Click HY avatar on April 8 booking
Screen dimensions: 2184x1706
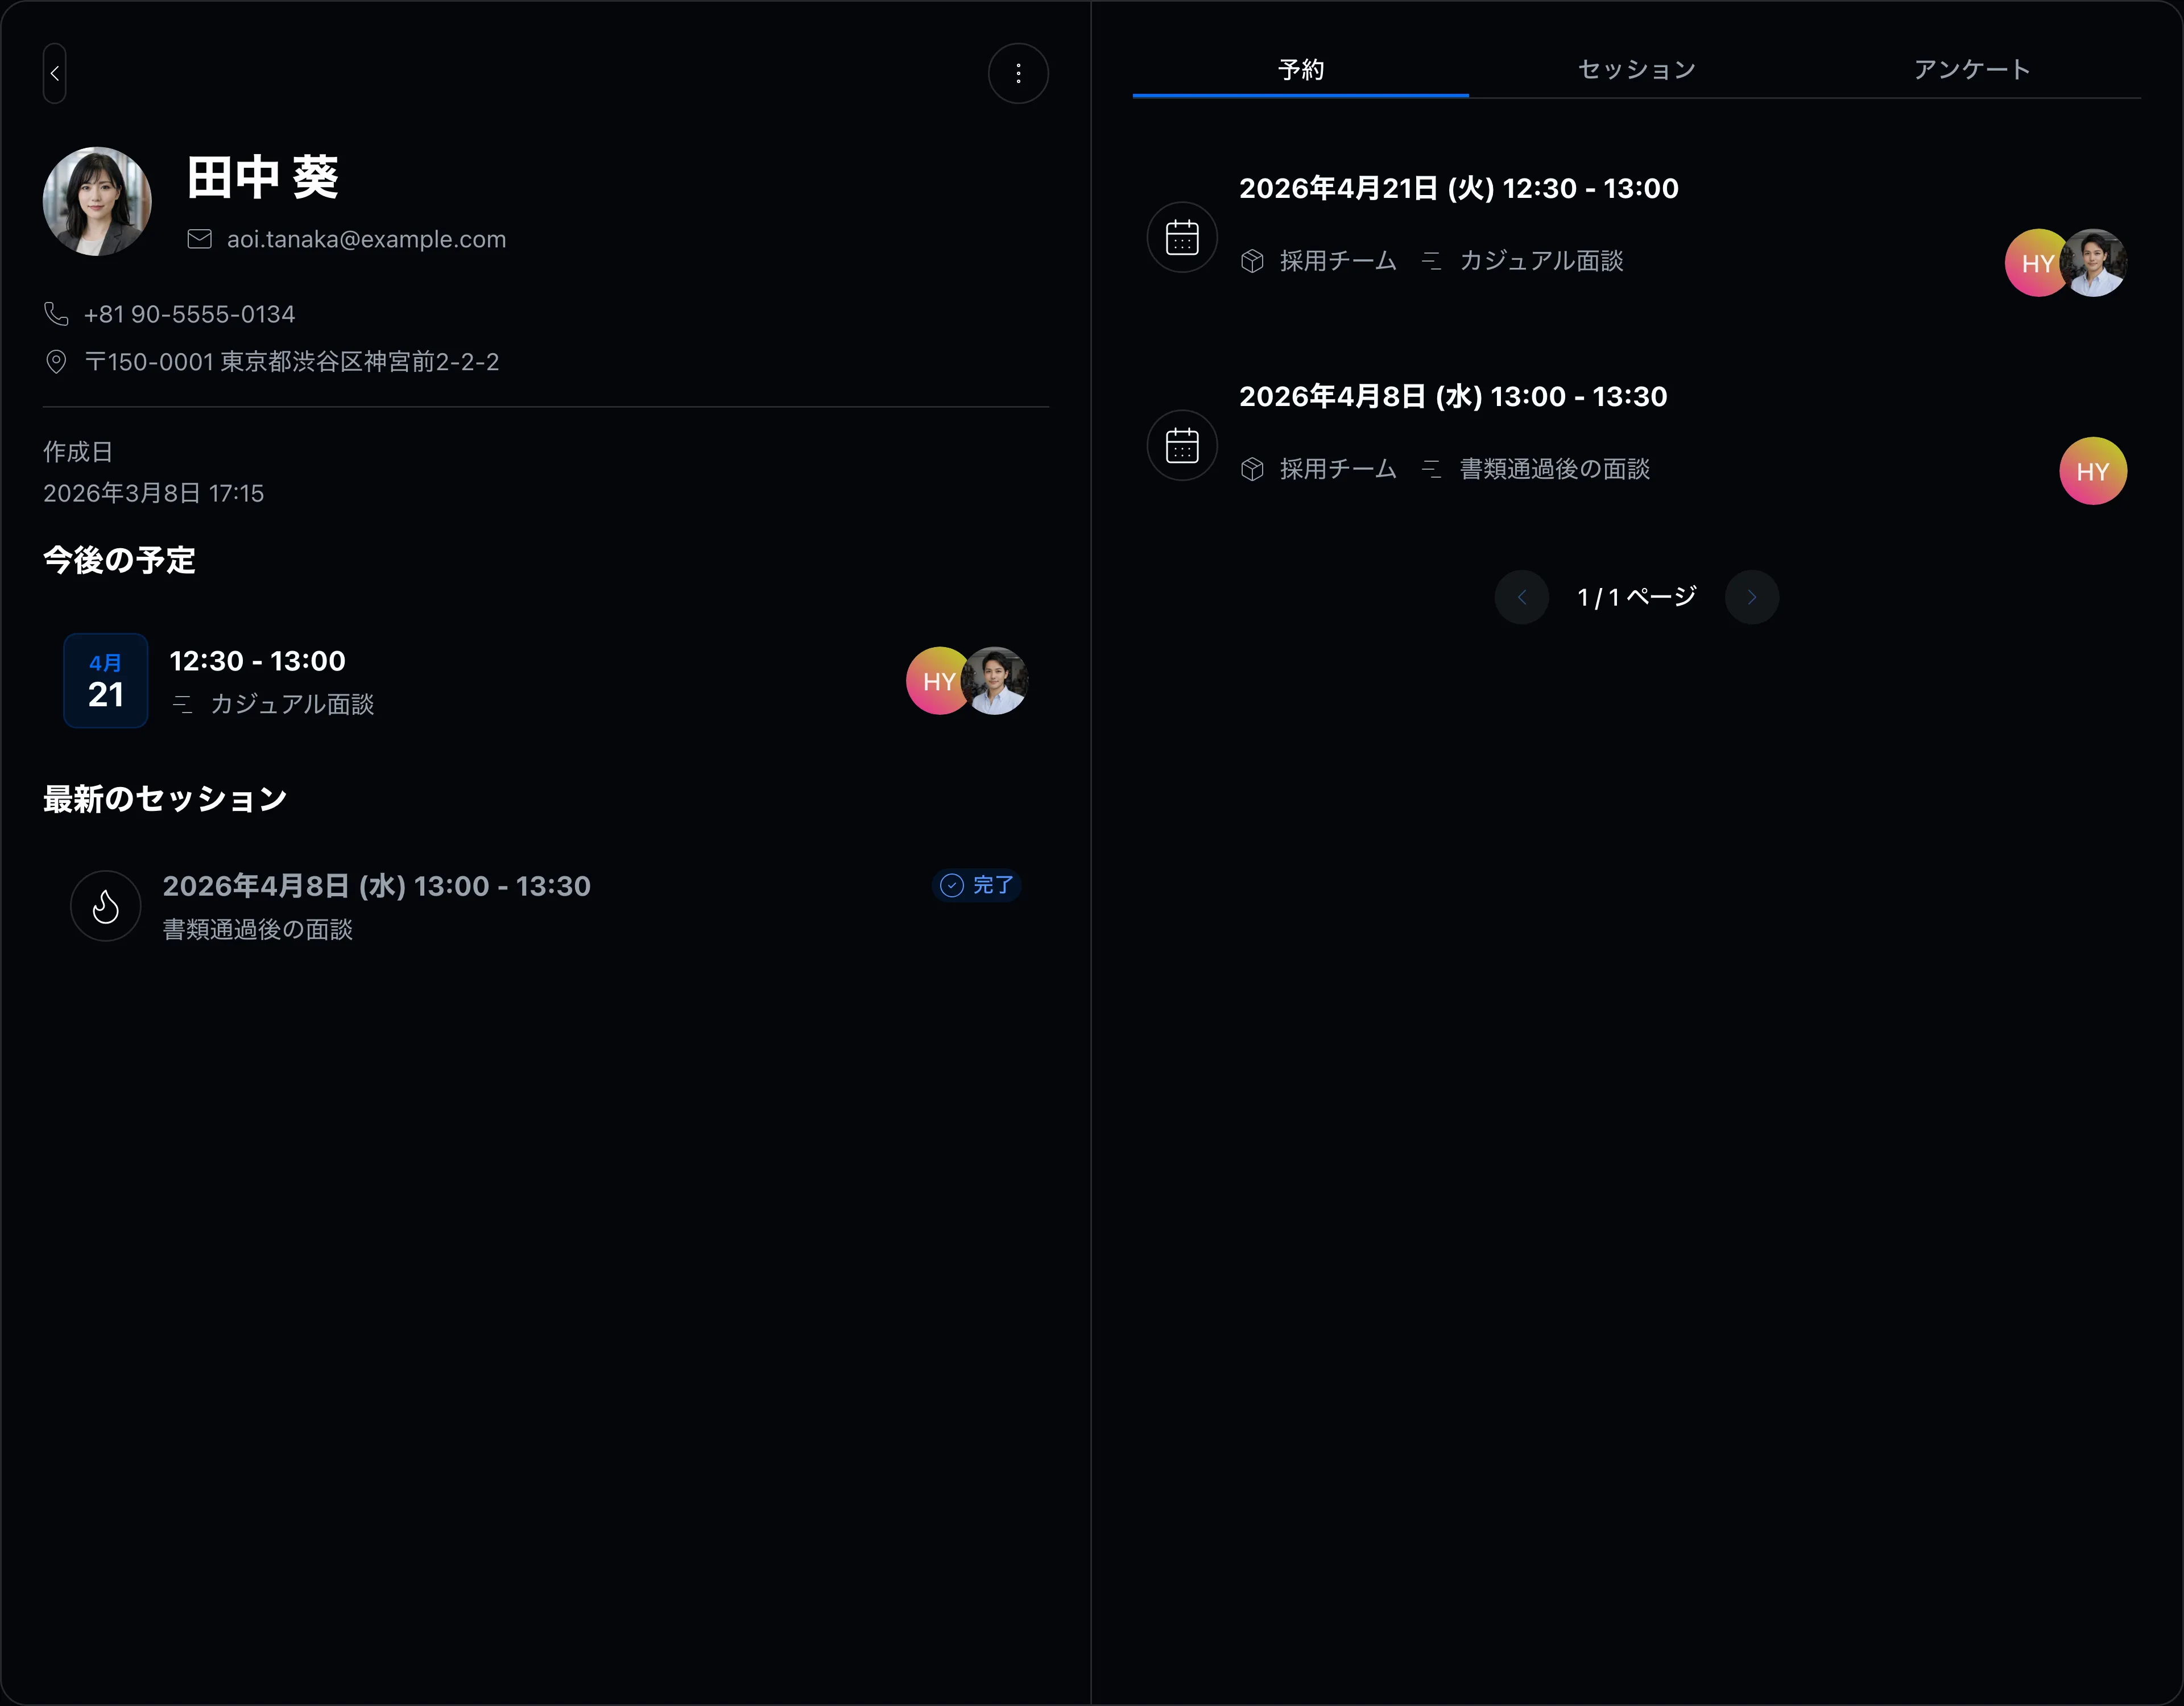(2092, 471)
